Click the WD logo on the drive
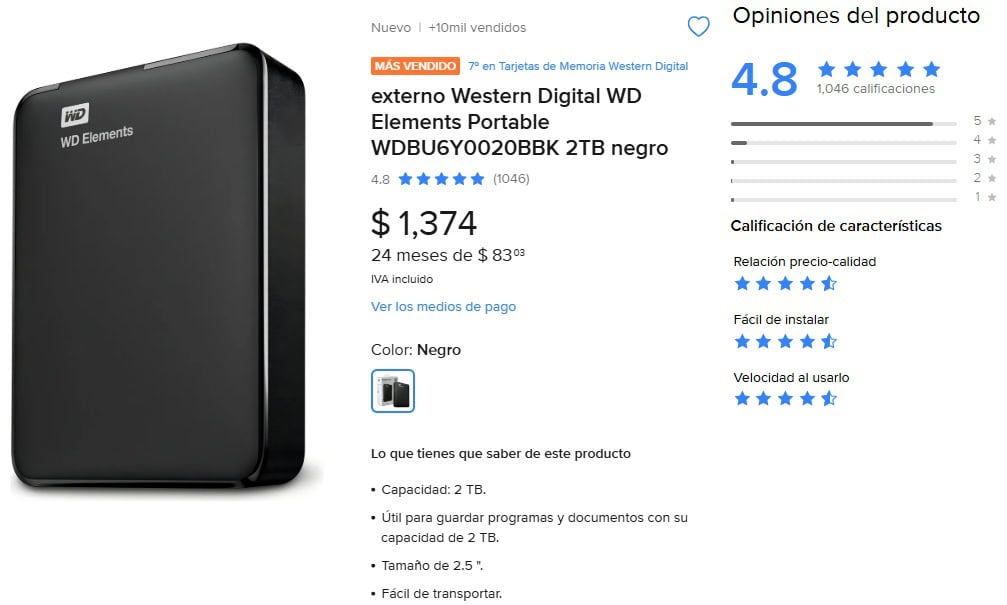Viewport: 1007px width, 605px height. click(75, 114)
